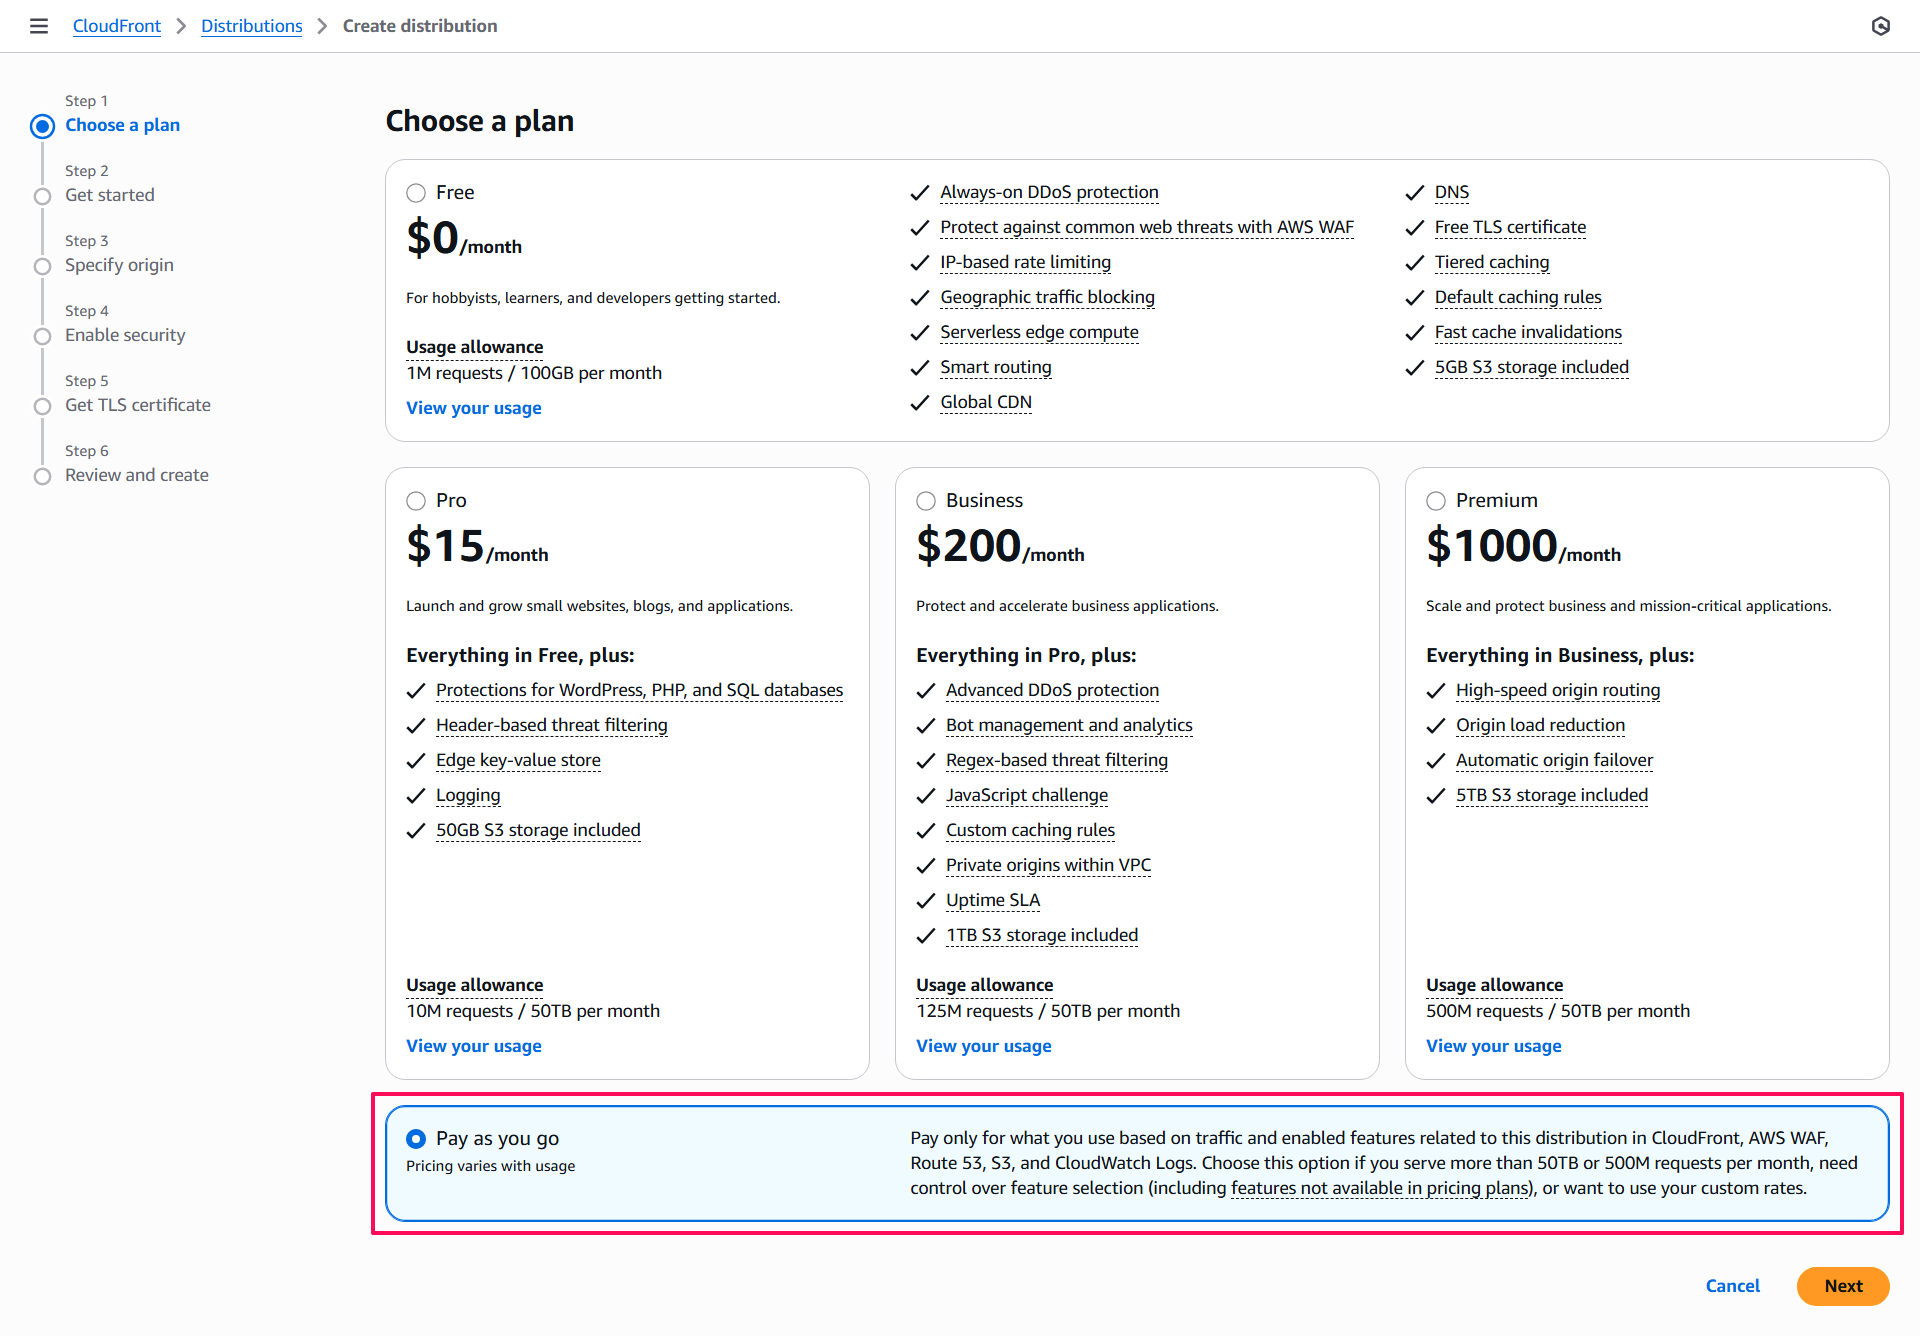Open the hamburger navigation menu
Screen dimensions: 1920x1336
[39, 26]
